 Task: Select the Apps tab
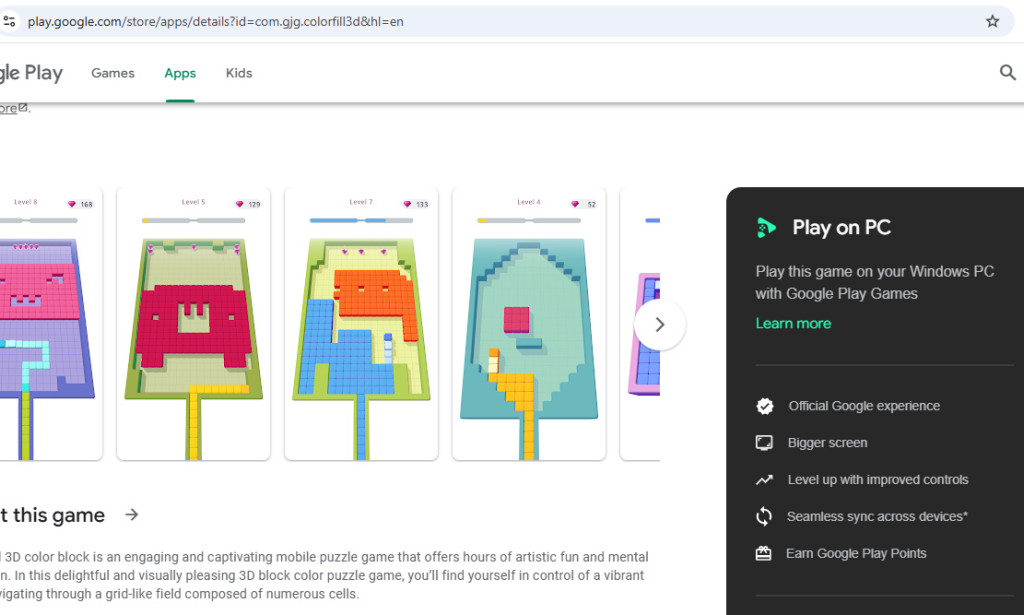click(180, 73)
